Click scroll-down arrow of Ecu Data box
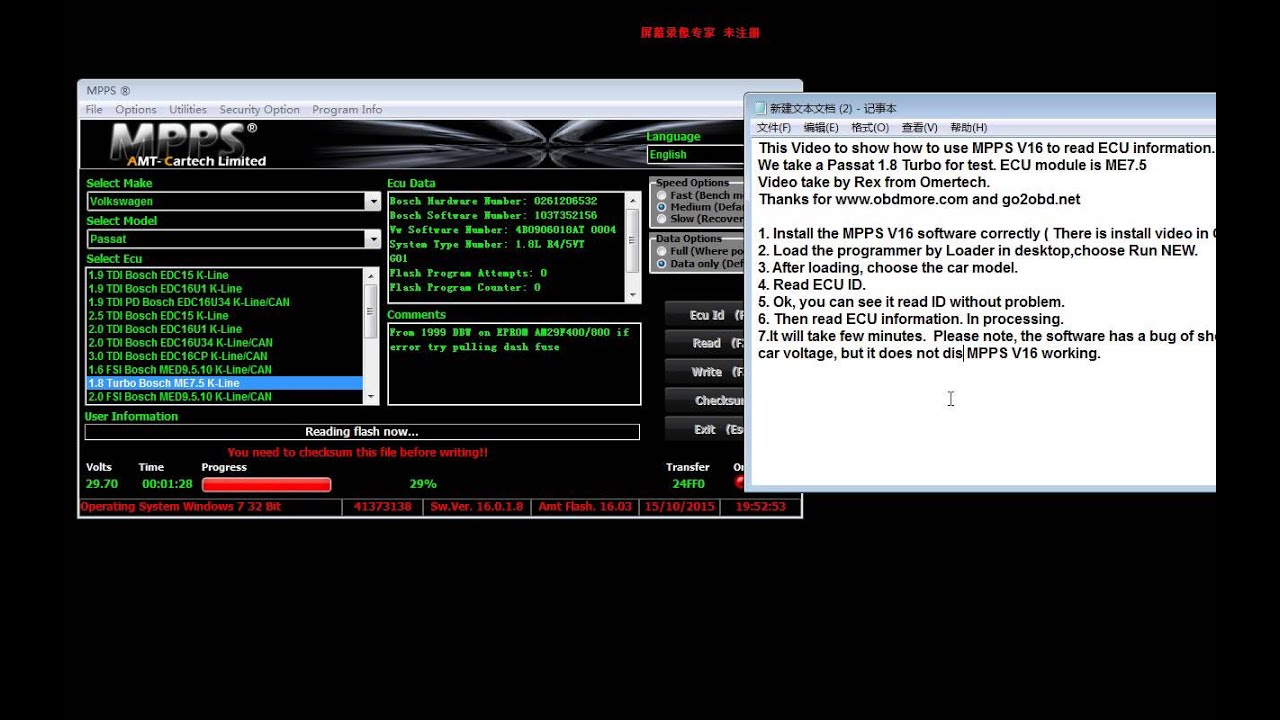Image resolution: width=1280 pixels, height=720 pixels. tap(632, 294)
